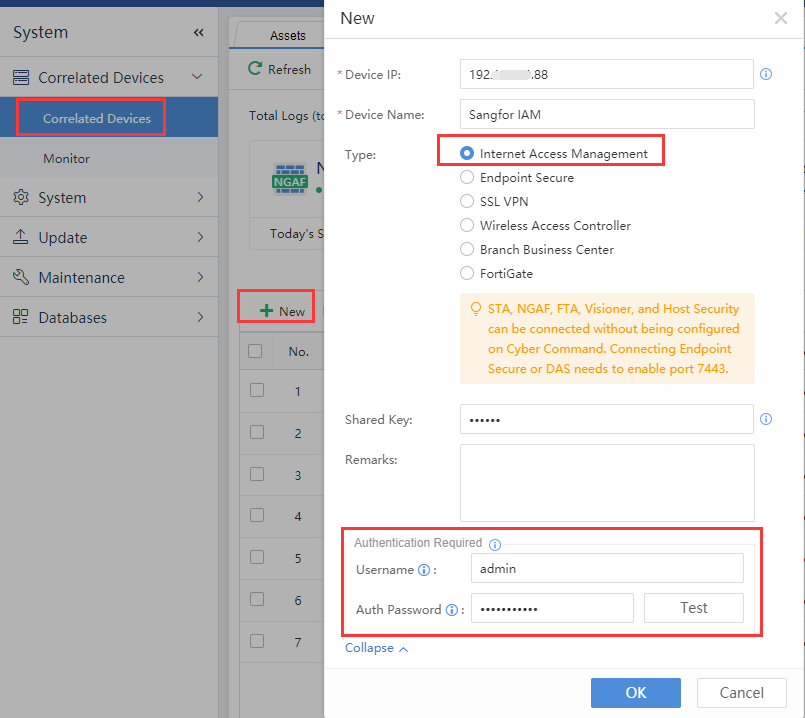Confirm the new device with OK
805x718 pixels.
(x=635, y=693)
